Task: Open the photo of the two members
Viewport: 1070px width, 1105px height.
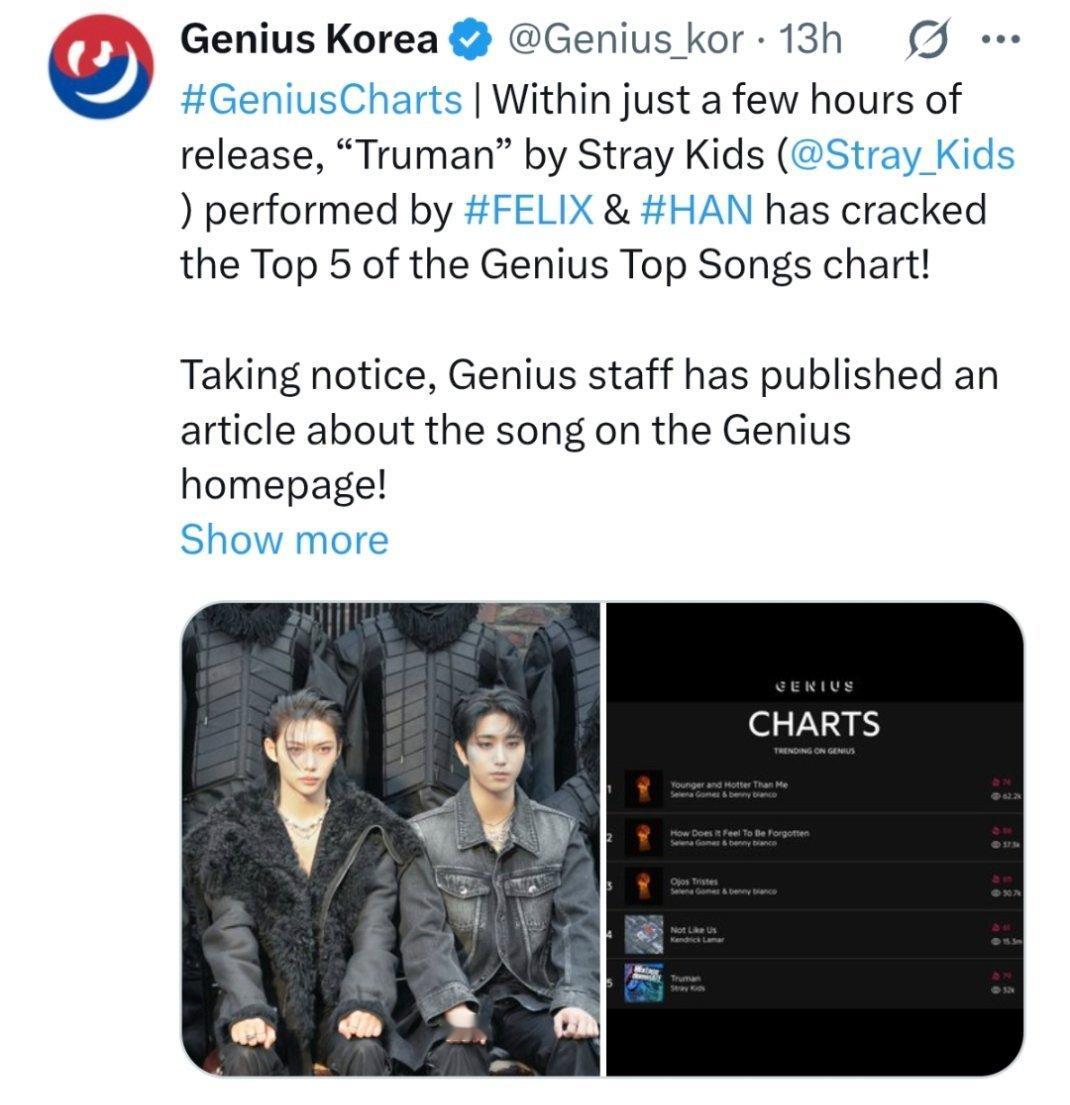Action: 391,839
